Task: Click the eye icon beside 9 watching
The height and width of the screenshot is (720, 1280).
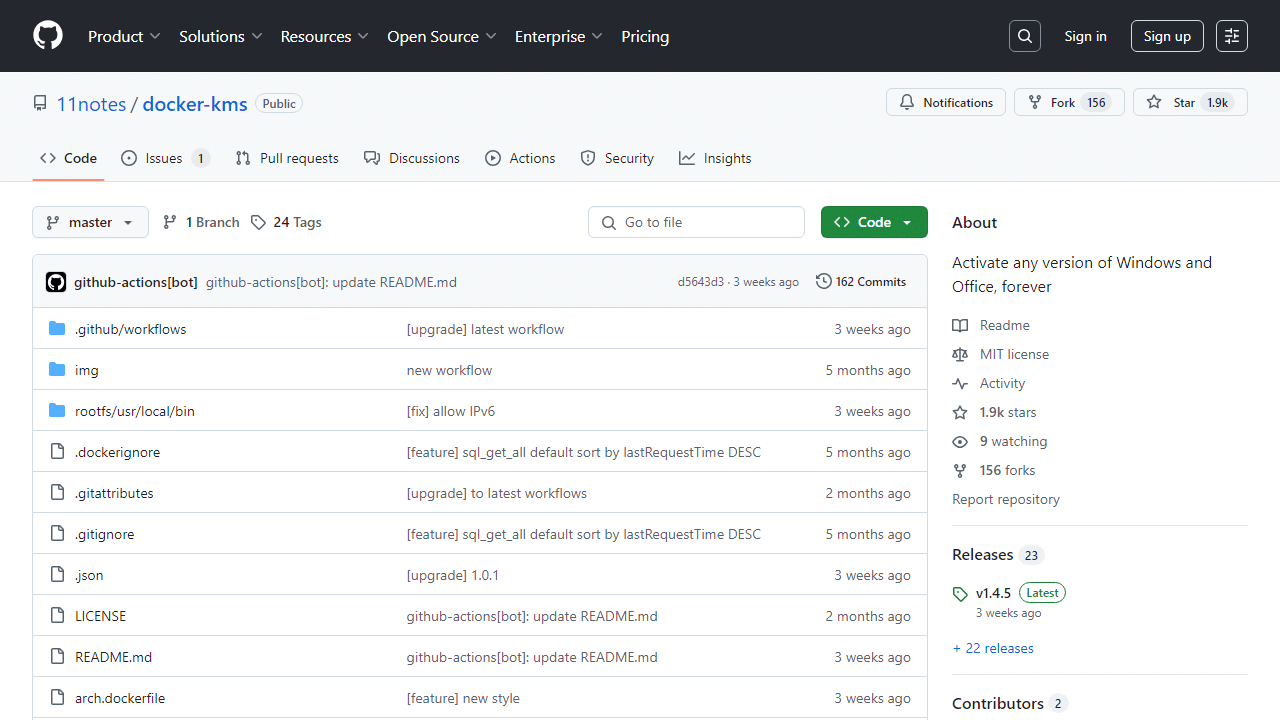Action: tap(960, 441)
